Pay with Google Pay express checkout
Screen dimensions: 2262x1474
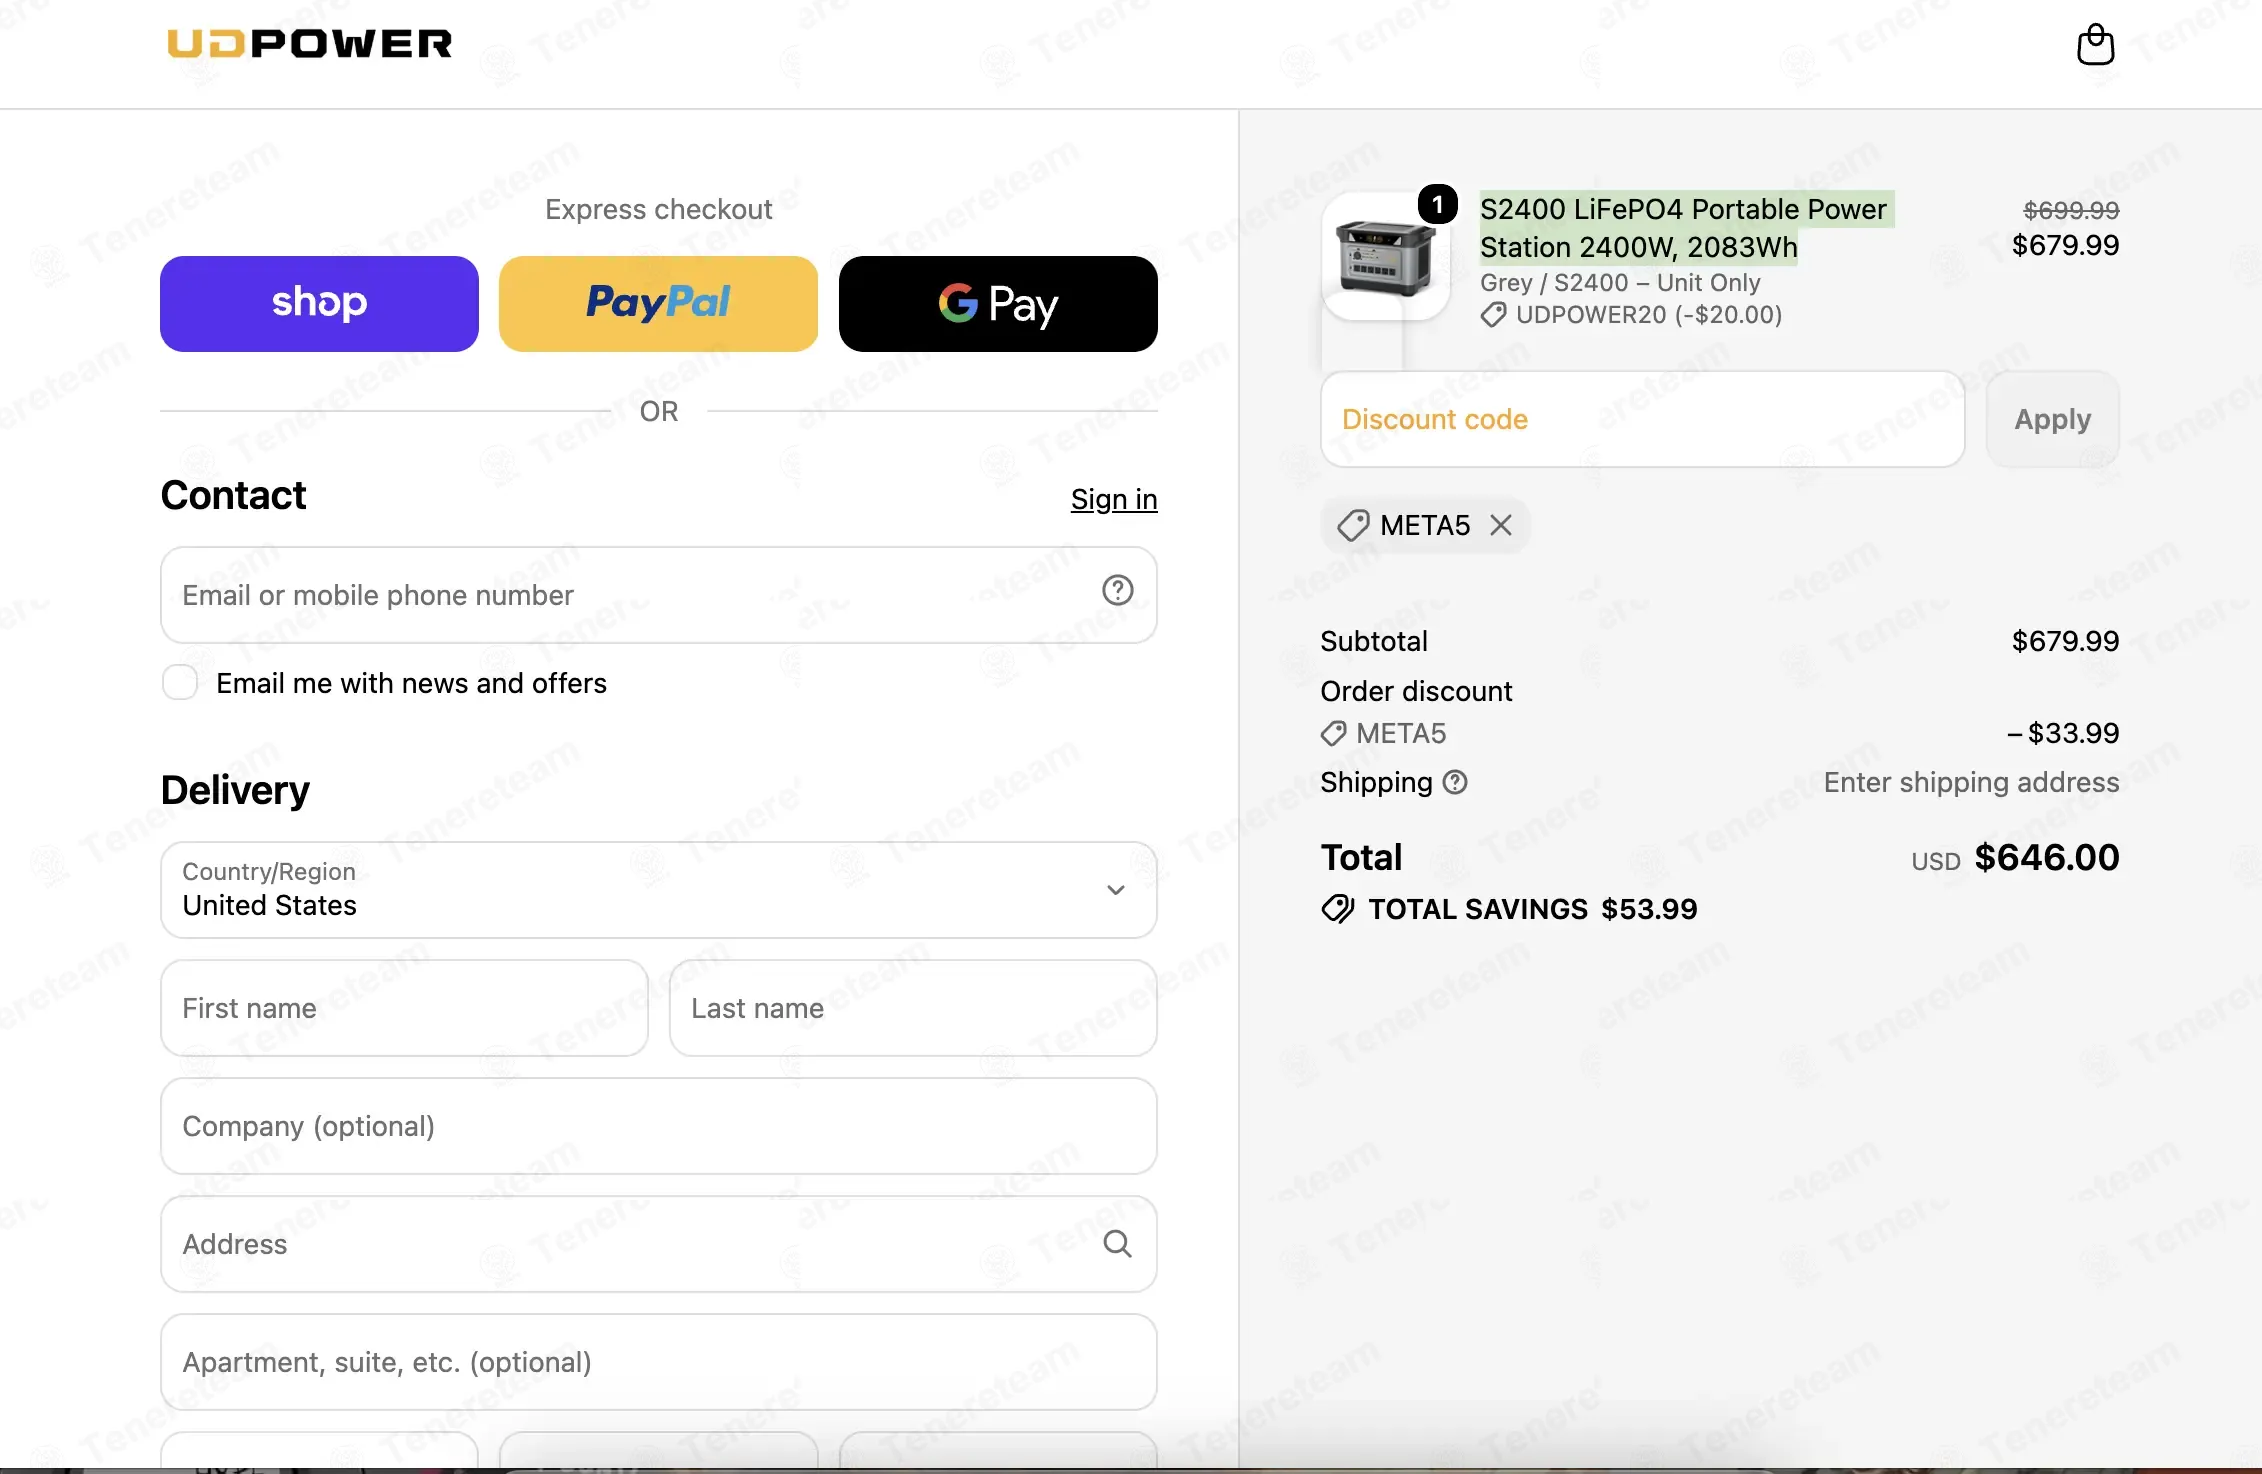(998, 304)
